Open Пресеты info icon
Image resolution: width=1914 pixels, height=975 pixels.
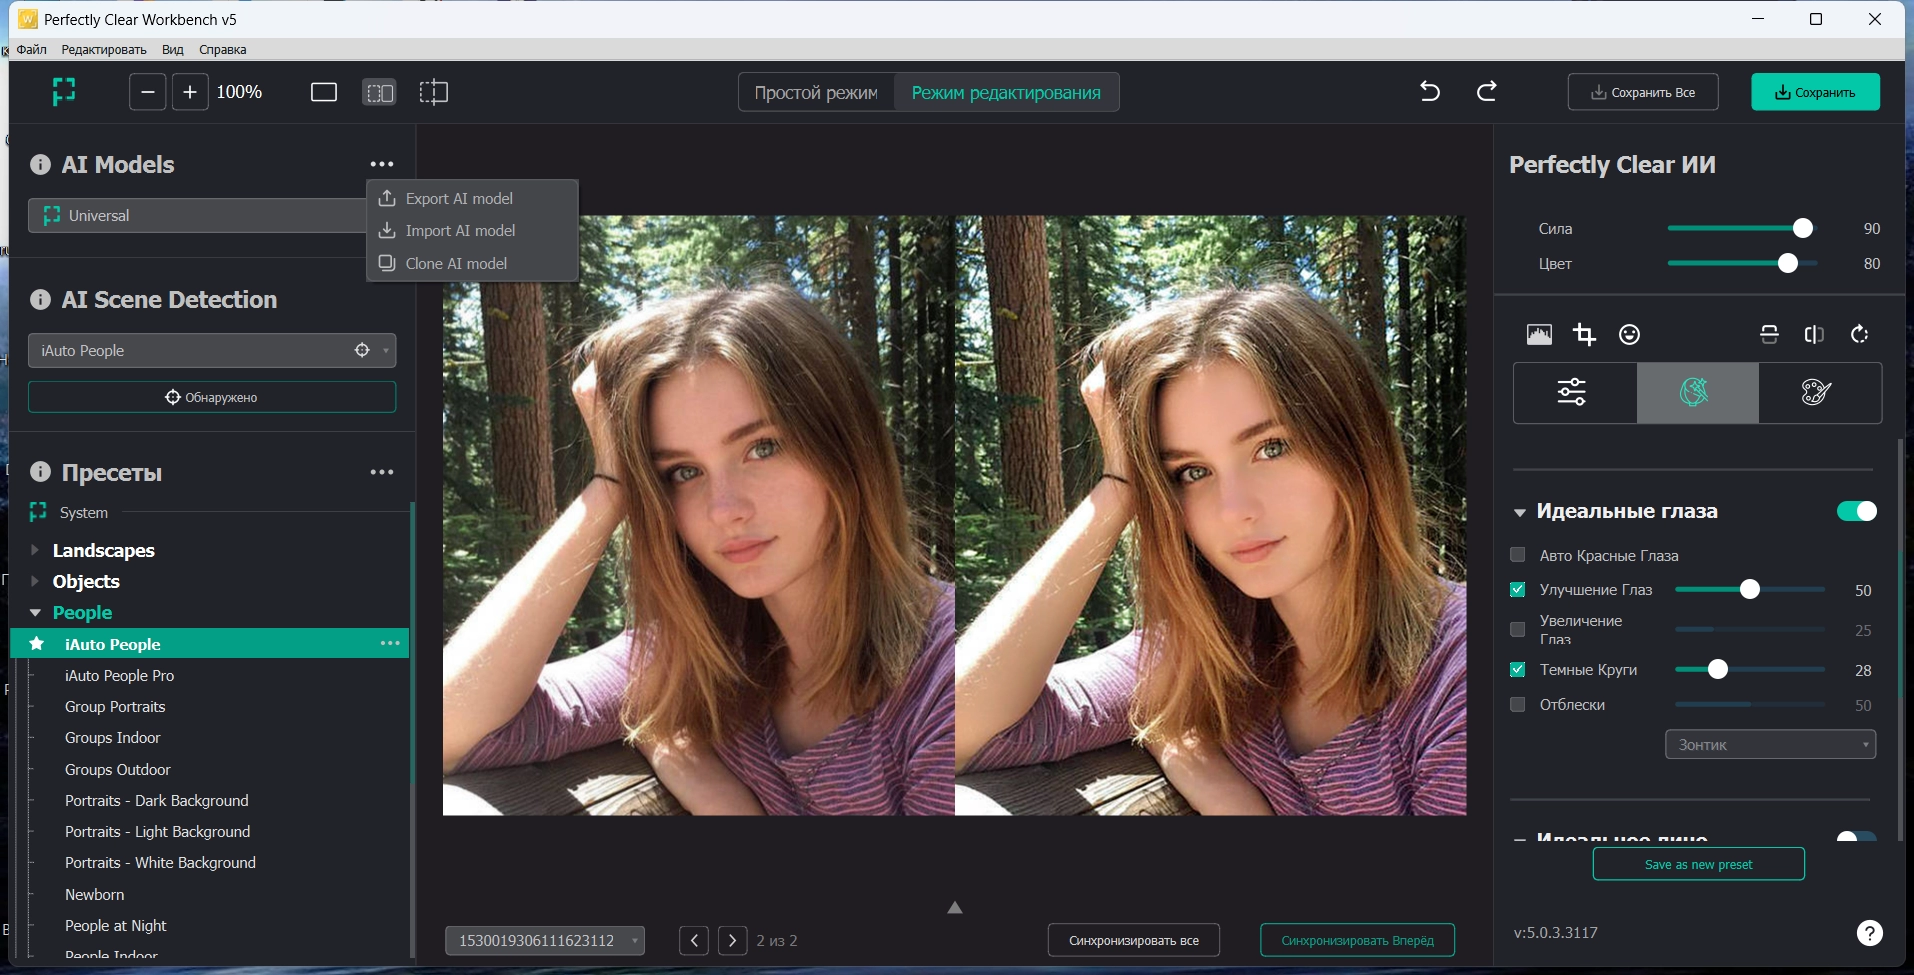40,472
